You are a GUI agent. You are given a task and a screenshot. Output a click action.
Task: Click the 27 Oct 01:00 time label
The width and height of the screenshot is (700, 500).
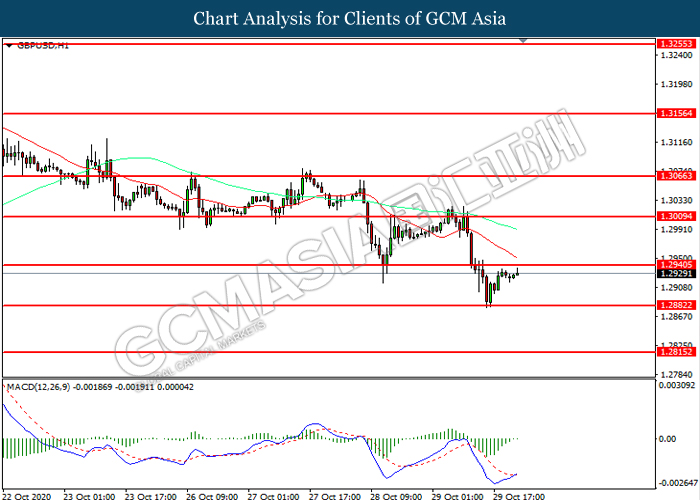click(274, 496)
